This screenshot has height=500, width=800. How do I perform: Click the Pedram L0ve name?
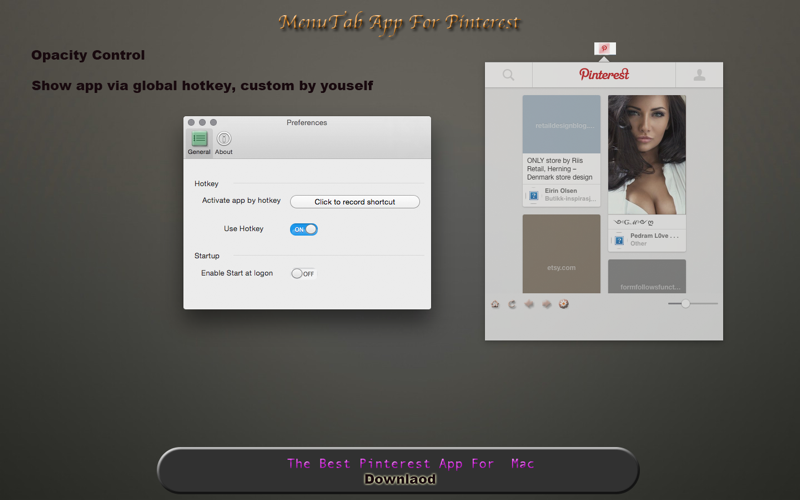[x=654, y=236]
